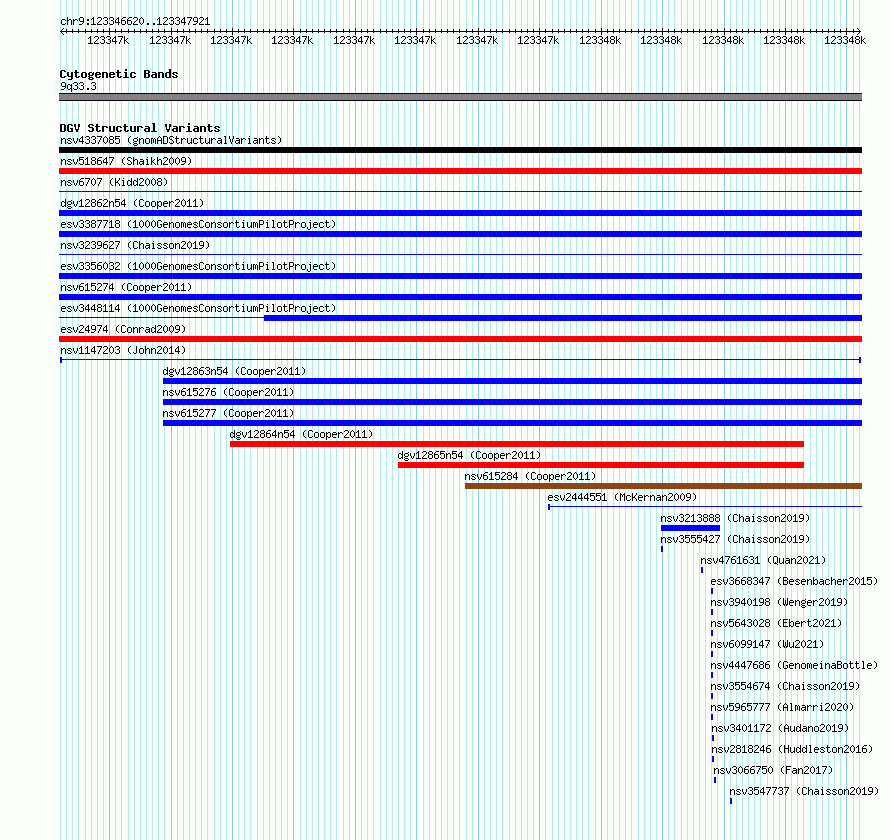
Task: Click the short blue nsv3213888 bar
Action: (690, 528)
